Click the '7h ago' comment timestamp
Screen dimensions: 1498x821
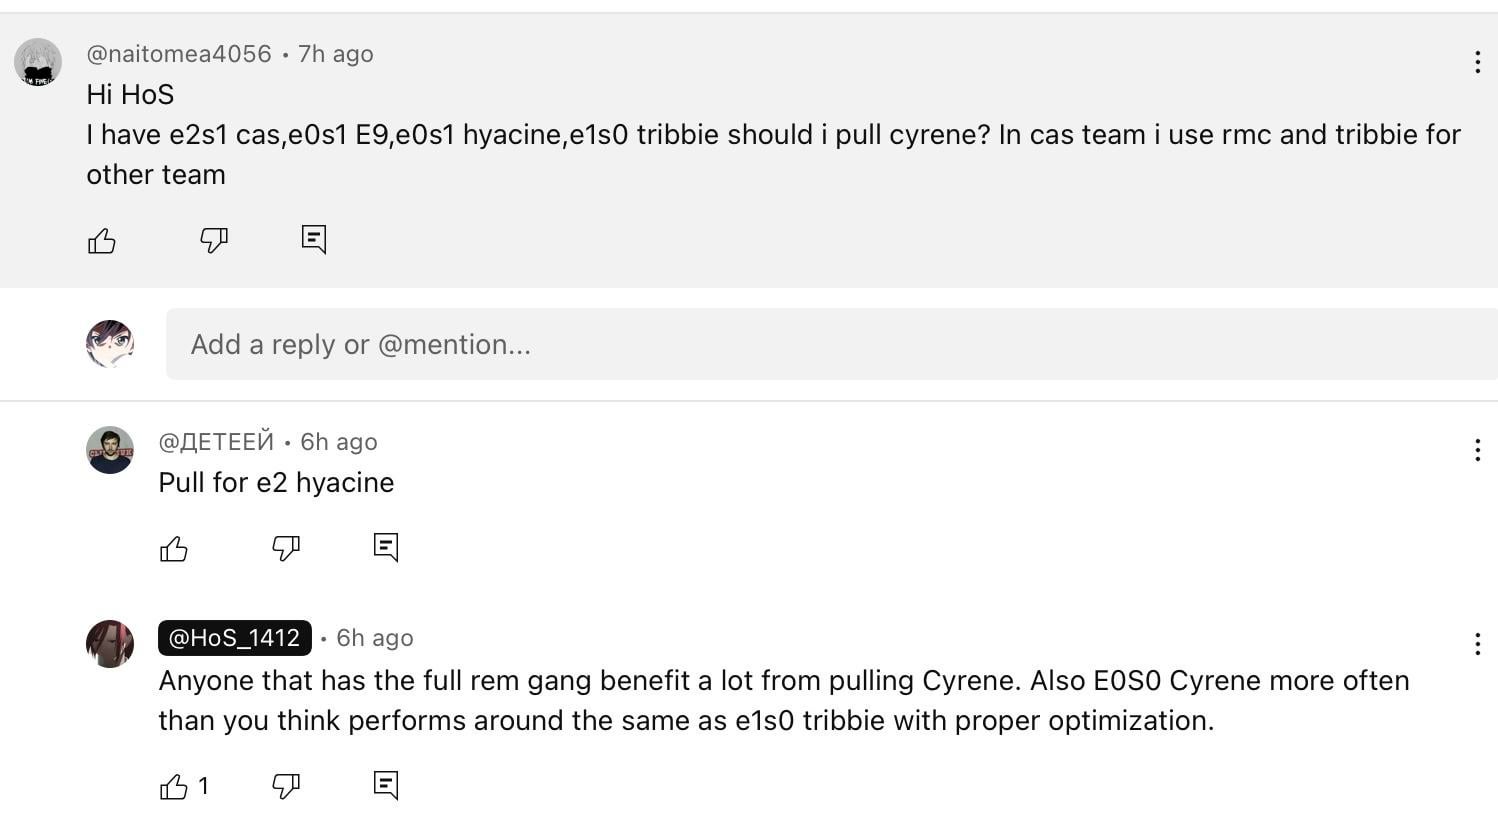(x=336, y=54)
